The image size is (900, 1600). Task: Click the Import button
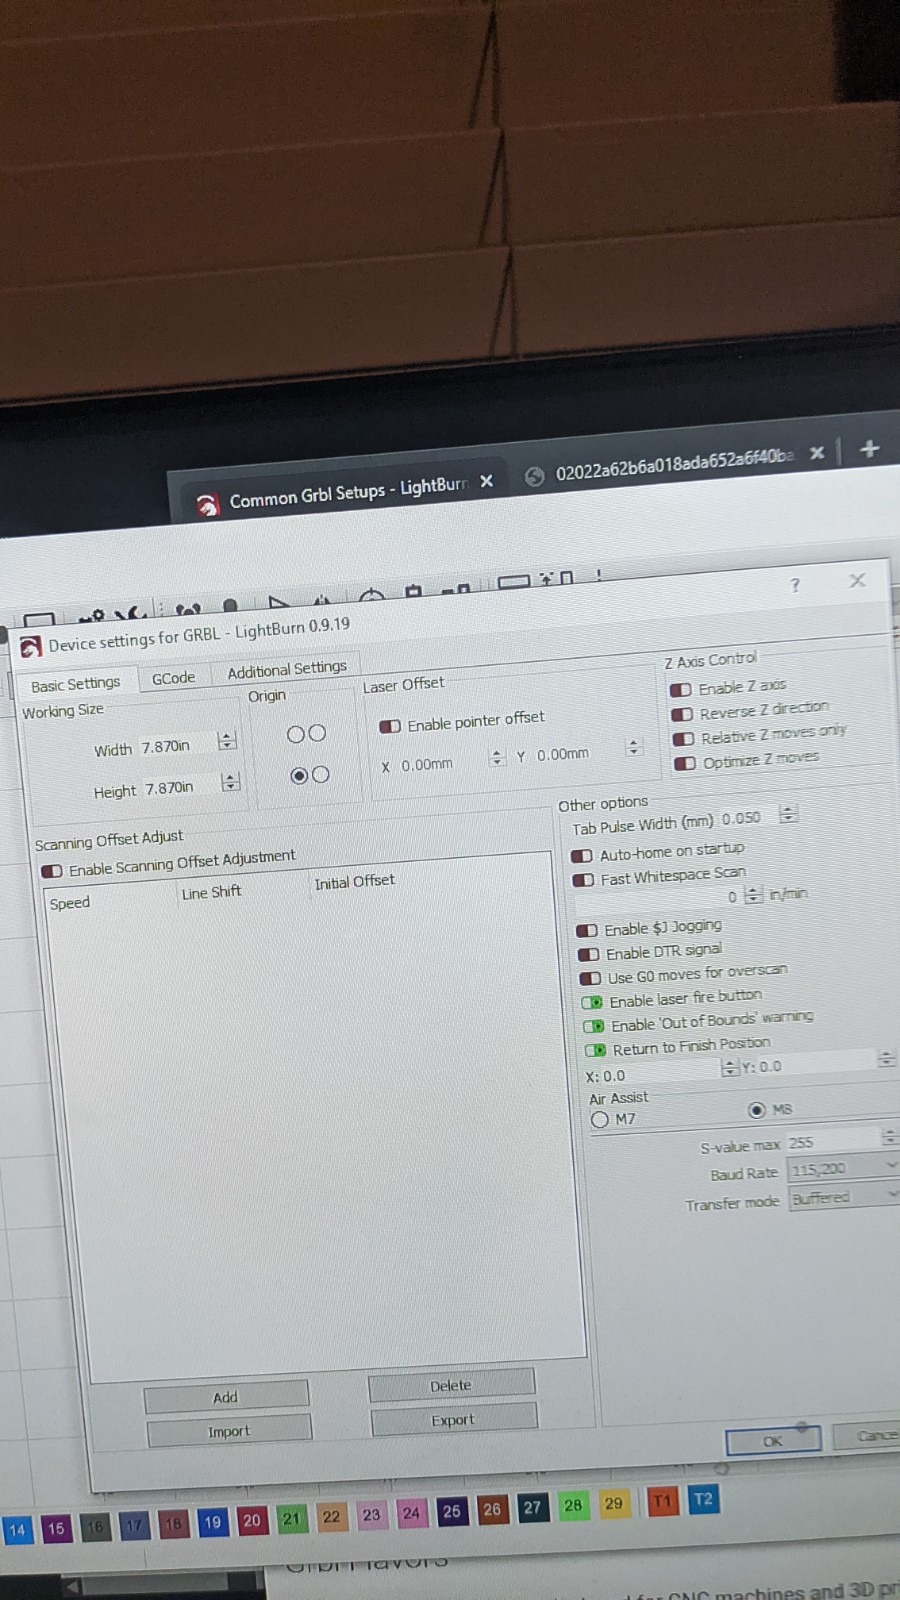point(229,1431)
